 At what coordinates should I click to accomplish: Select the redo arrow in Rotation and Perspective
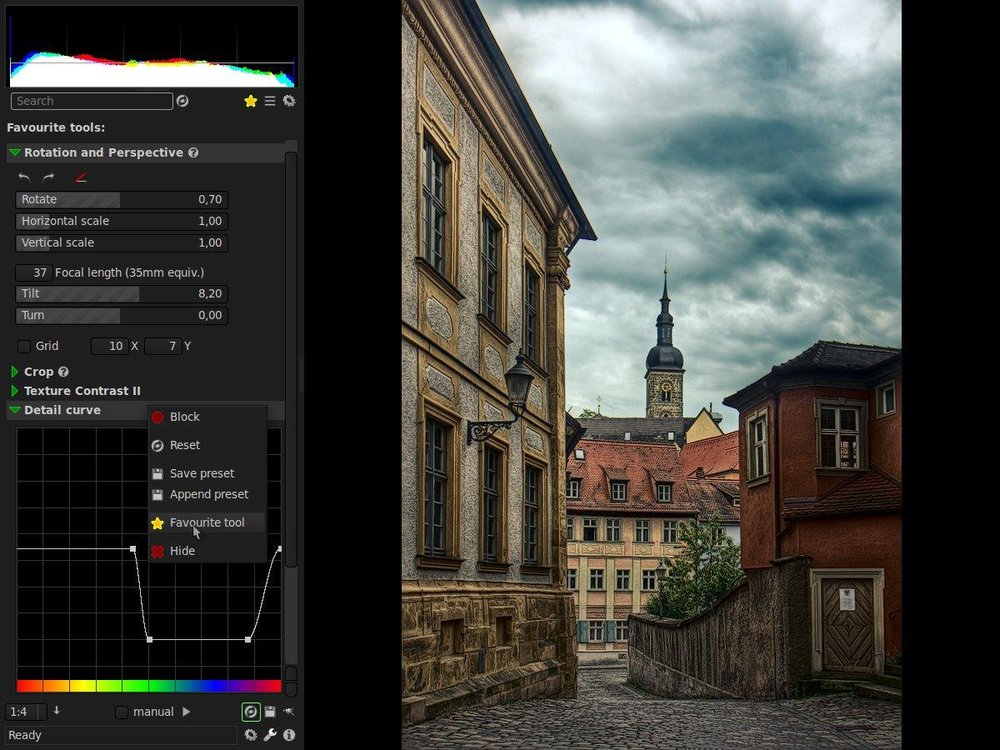(48, 177)
